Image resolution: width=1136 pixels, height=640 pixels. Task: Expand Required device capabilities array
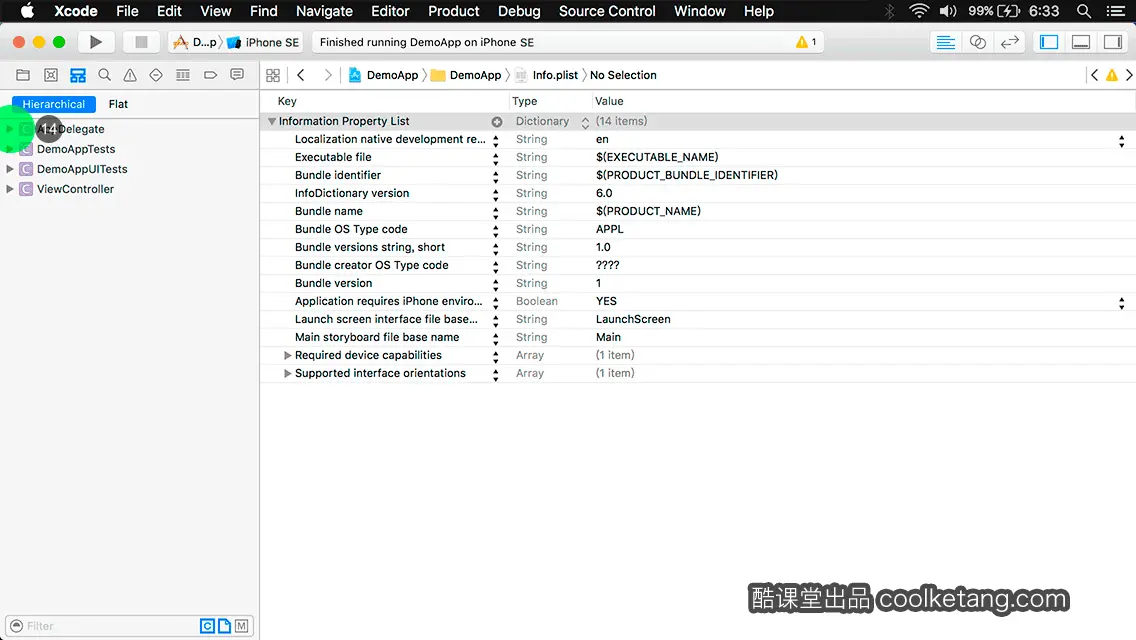(288, 355)
